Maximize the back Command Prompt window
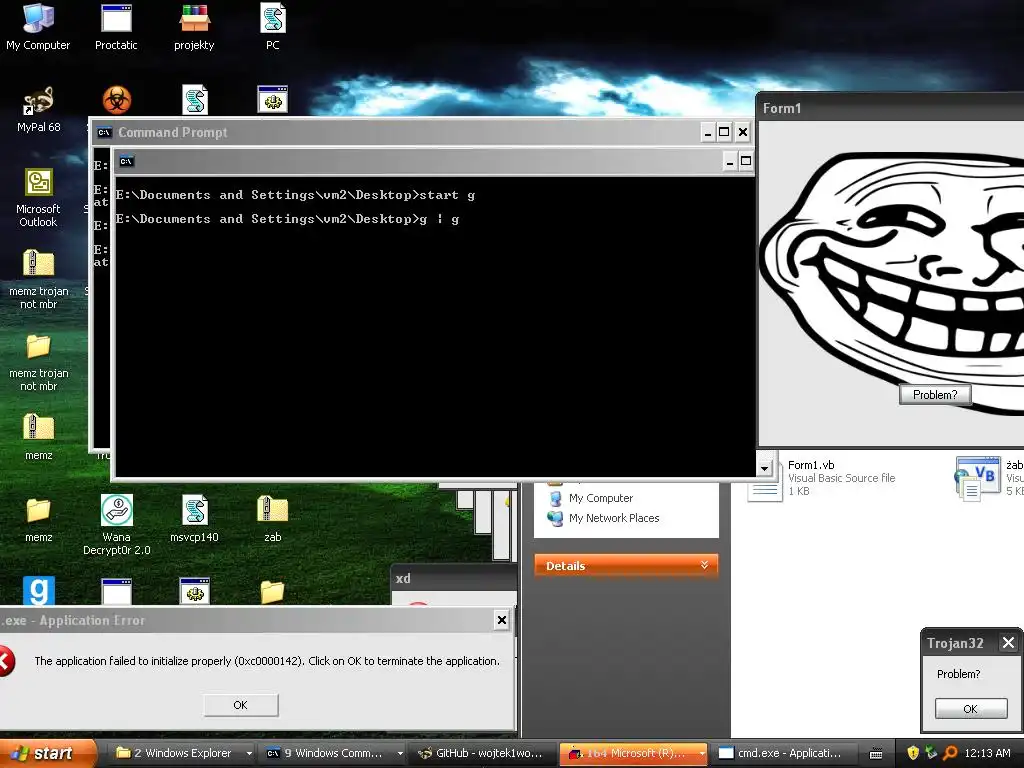Viewport: 1024px width, 768px height. (x=724, y=133)
